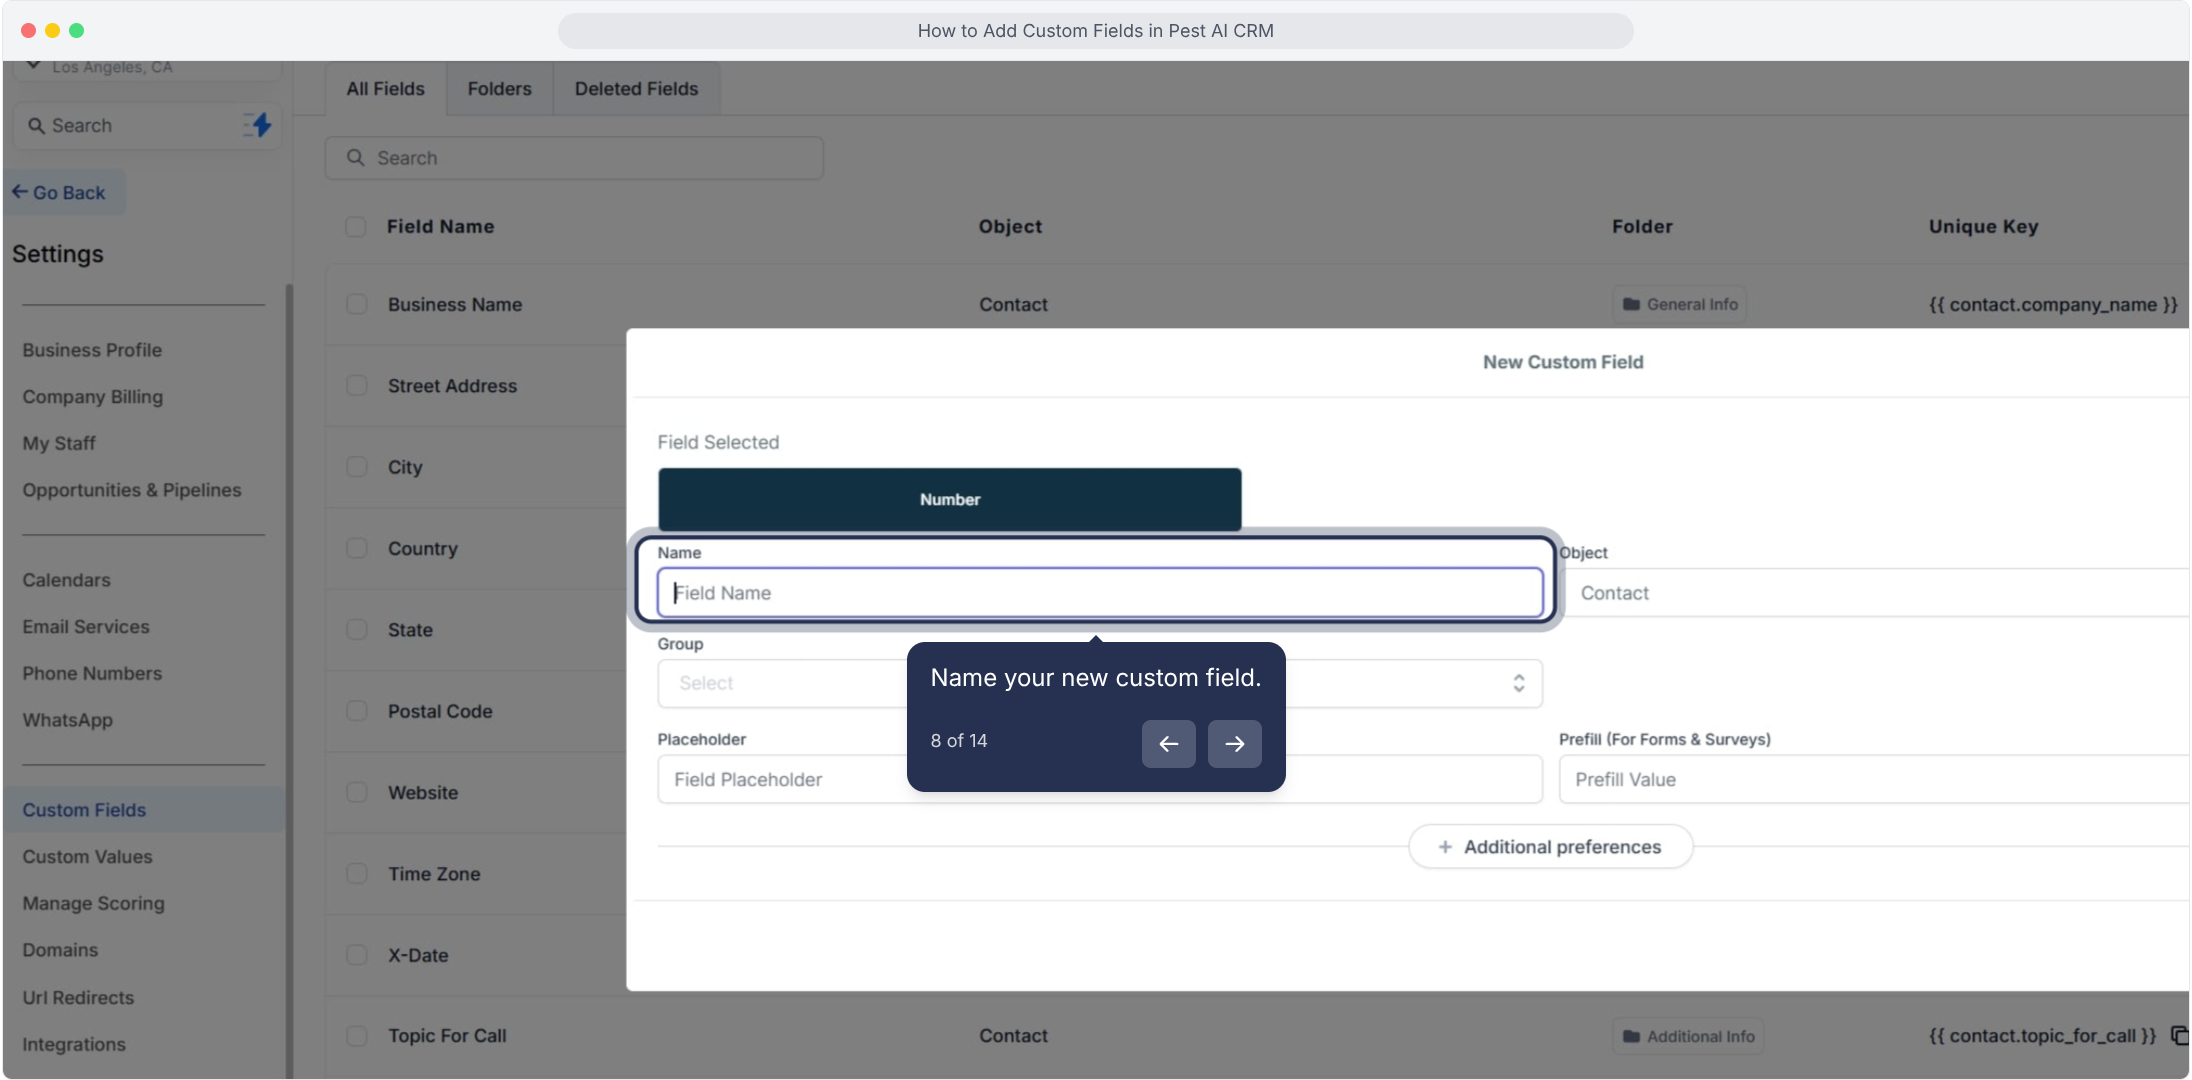
Task: Open Domains settings
Action: pos(60,950)
